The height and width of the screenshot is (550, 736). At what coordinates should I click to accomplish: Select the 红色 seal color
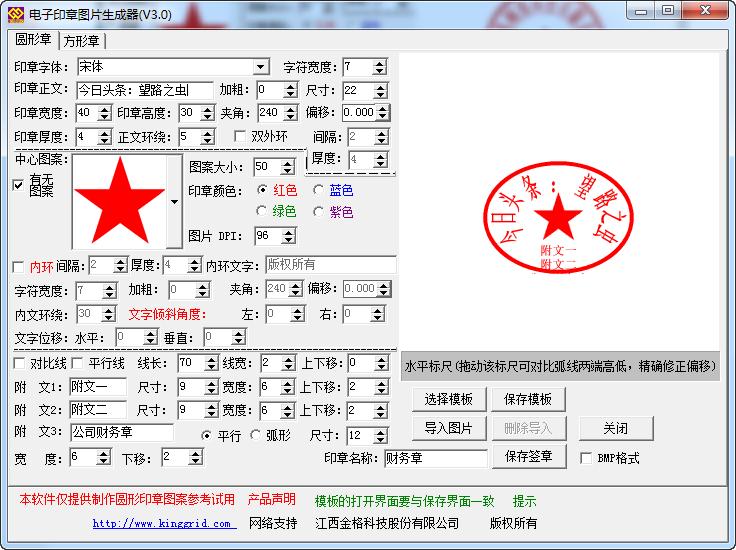(x=262, y=190)
